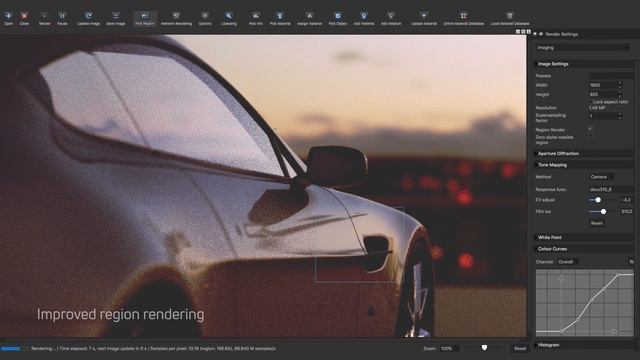Viewport: 640px width, 360px height.
Task: Toggle Zero alpha outside region checkbox
Action: click(590, 136)
